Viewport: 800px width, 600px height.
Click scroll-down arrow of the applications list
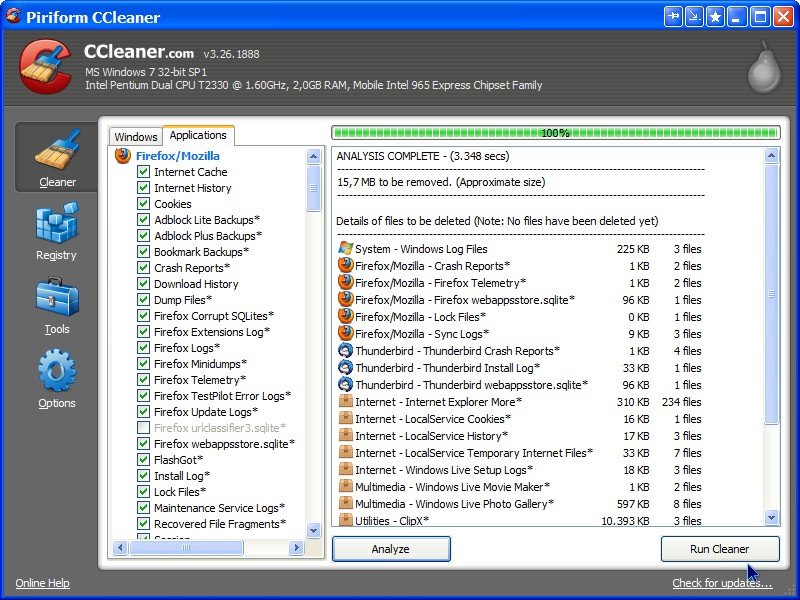coord(313,530)
